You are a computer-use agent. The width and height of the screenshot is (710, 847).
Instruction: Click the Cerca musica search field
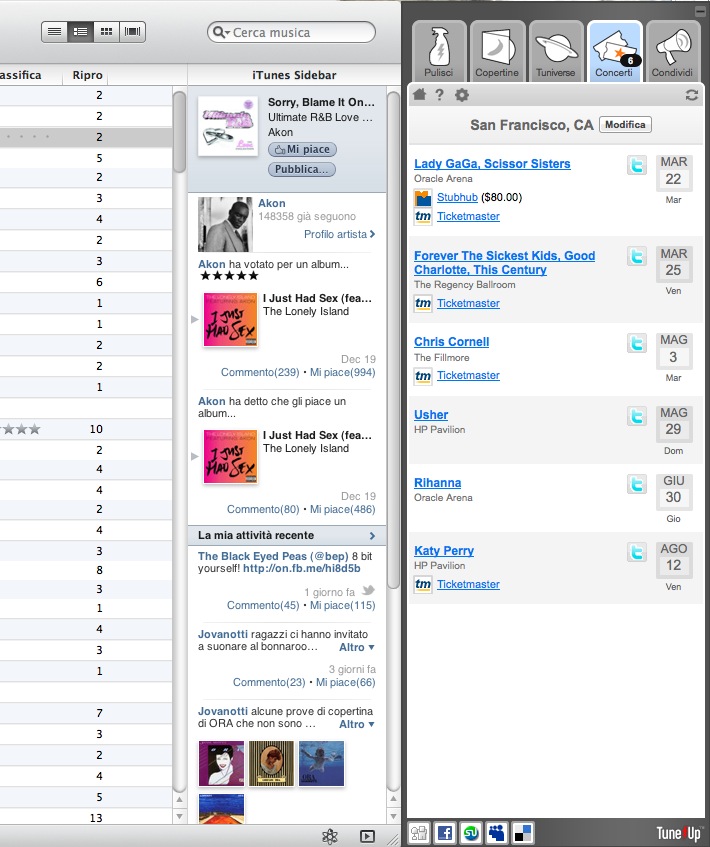coord(292,32)
